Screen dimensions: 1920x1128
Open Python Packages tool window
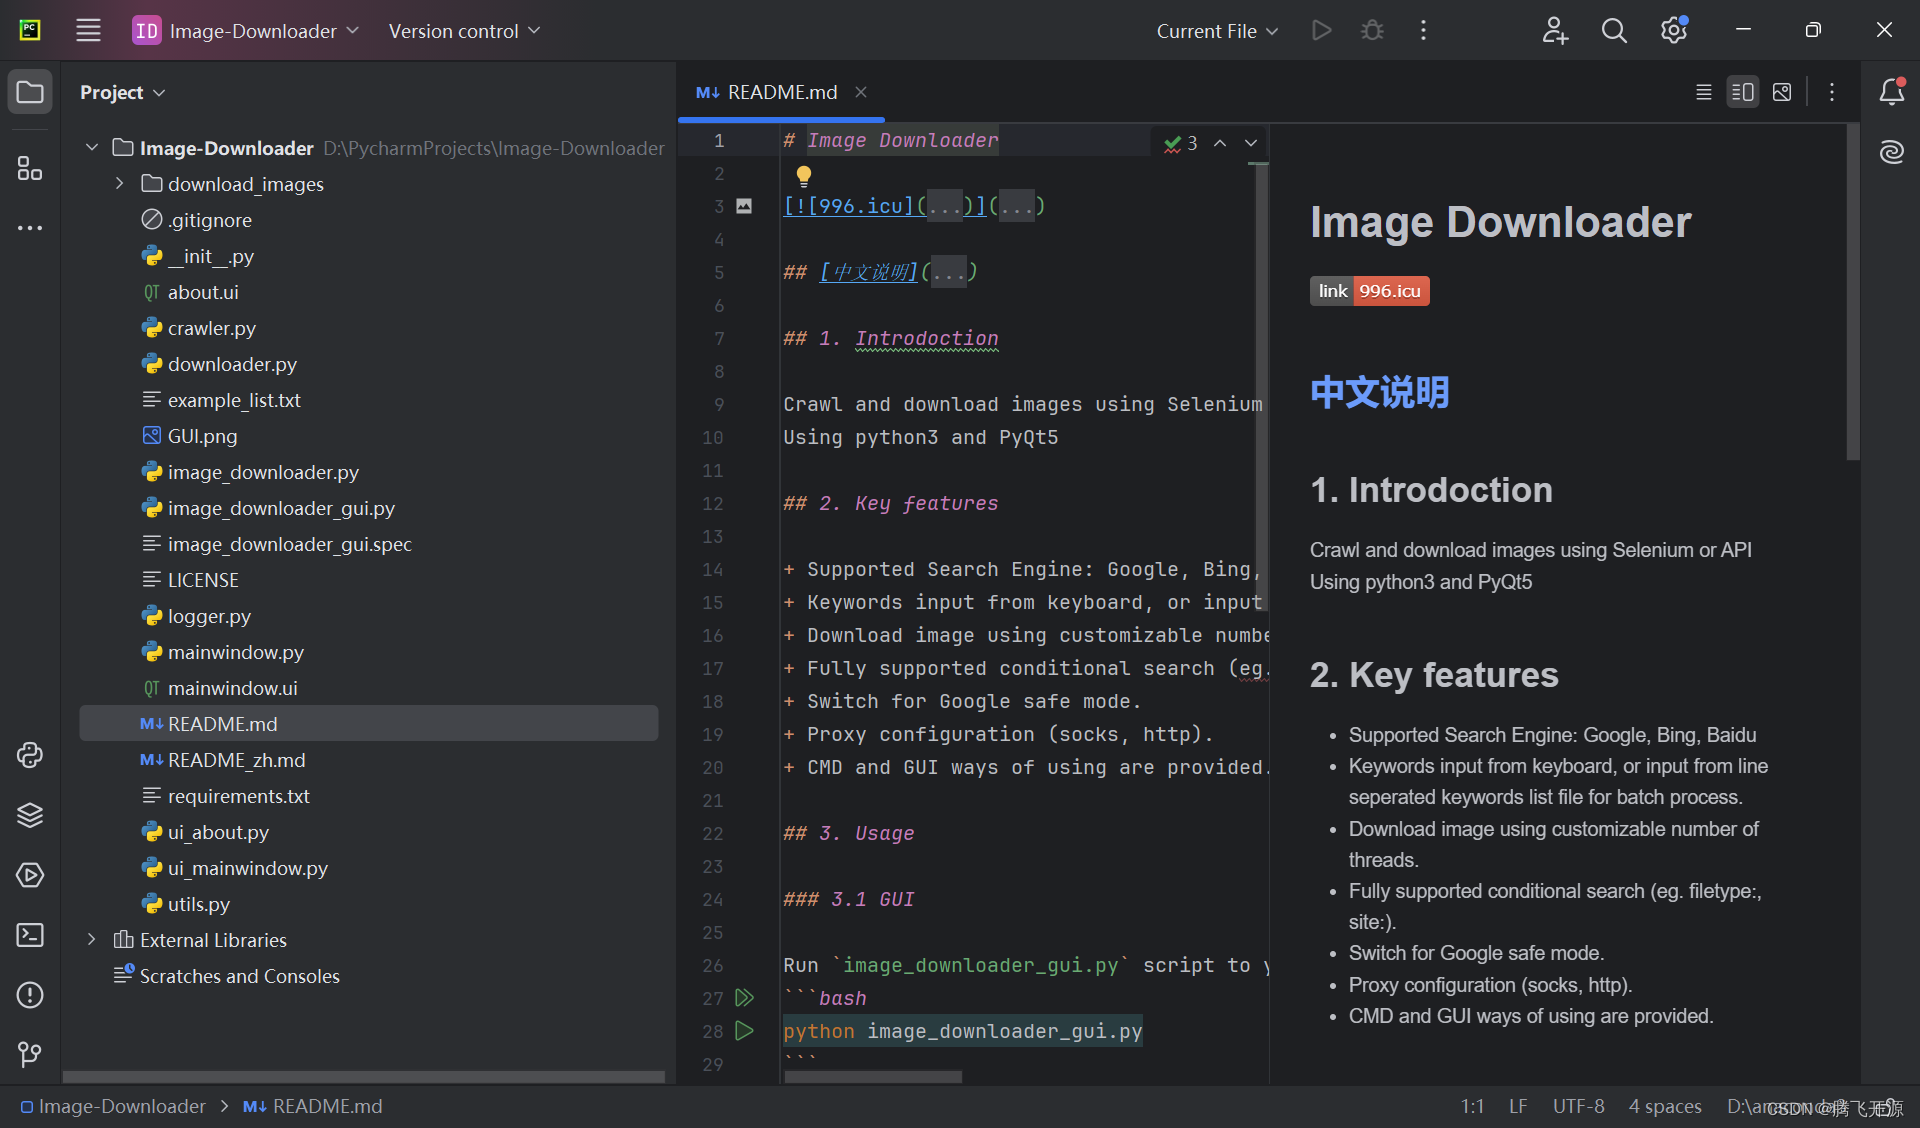click(30, 755)
